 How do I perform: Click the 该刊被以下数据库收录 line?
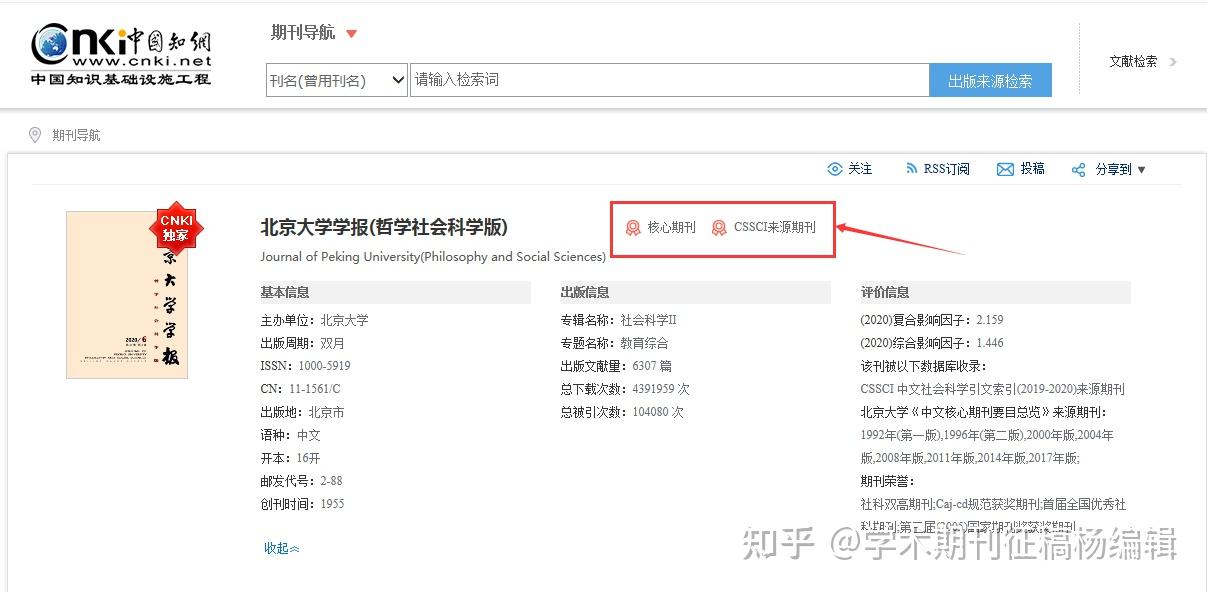click(923, 366)
